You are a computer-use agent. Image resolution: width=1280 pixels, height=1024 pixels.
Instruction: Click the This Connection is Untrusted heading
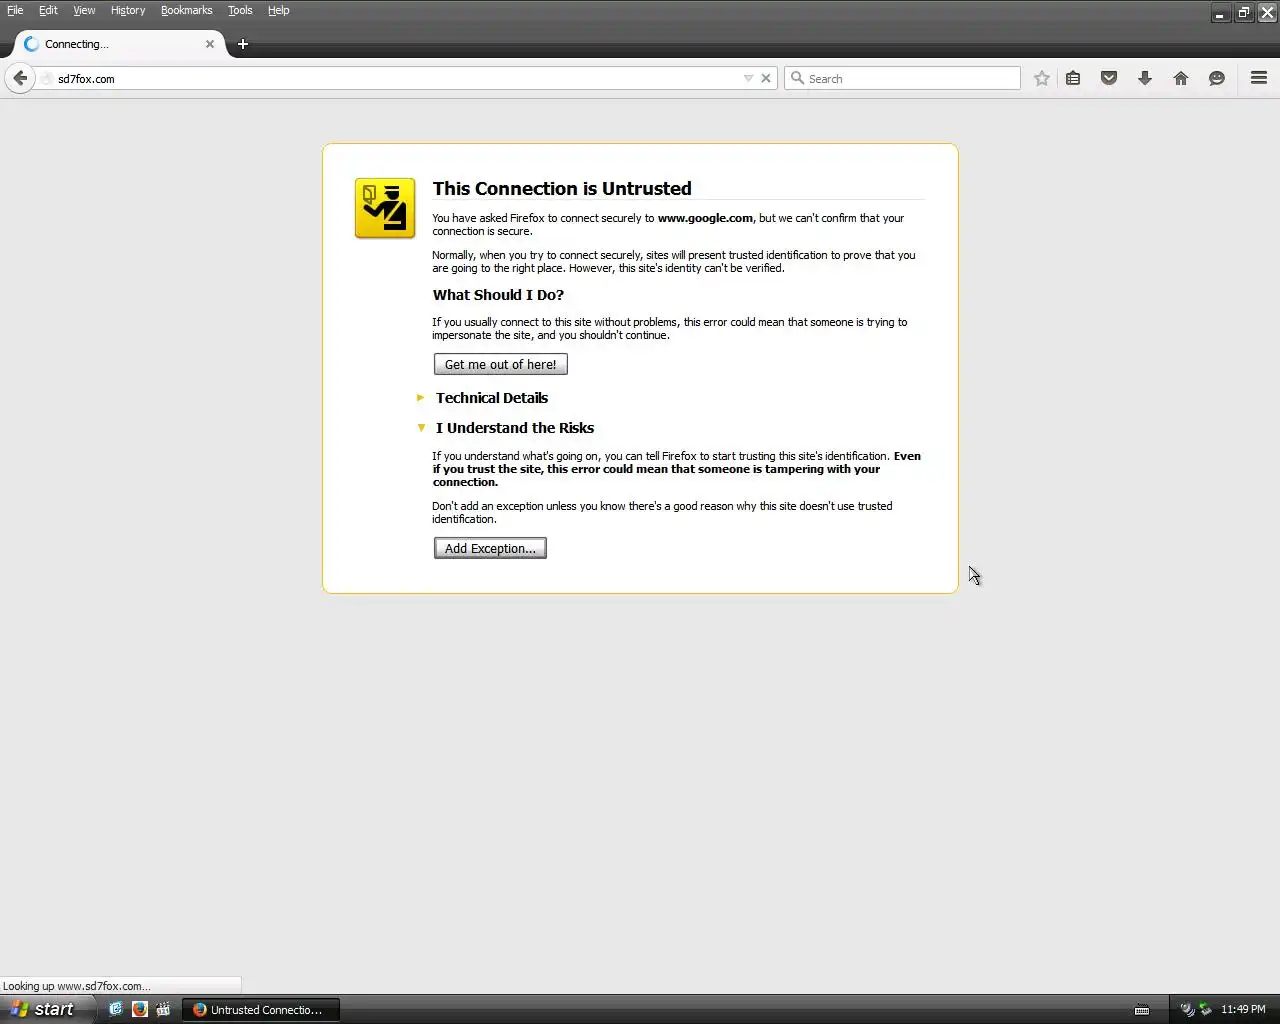coord(562,188)
